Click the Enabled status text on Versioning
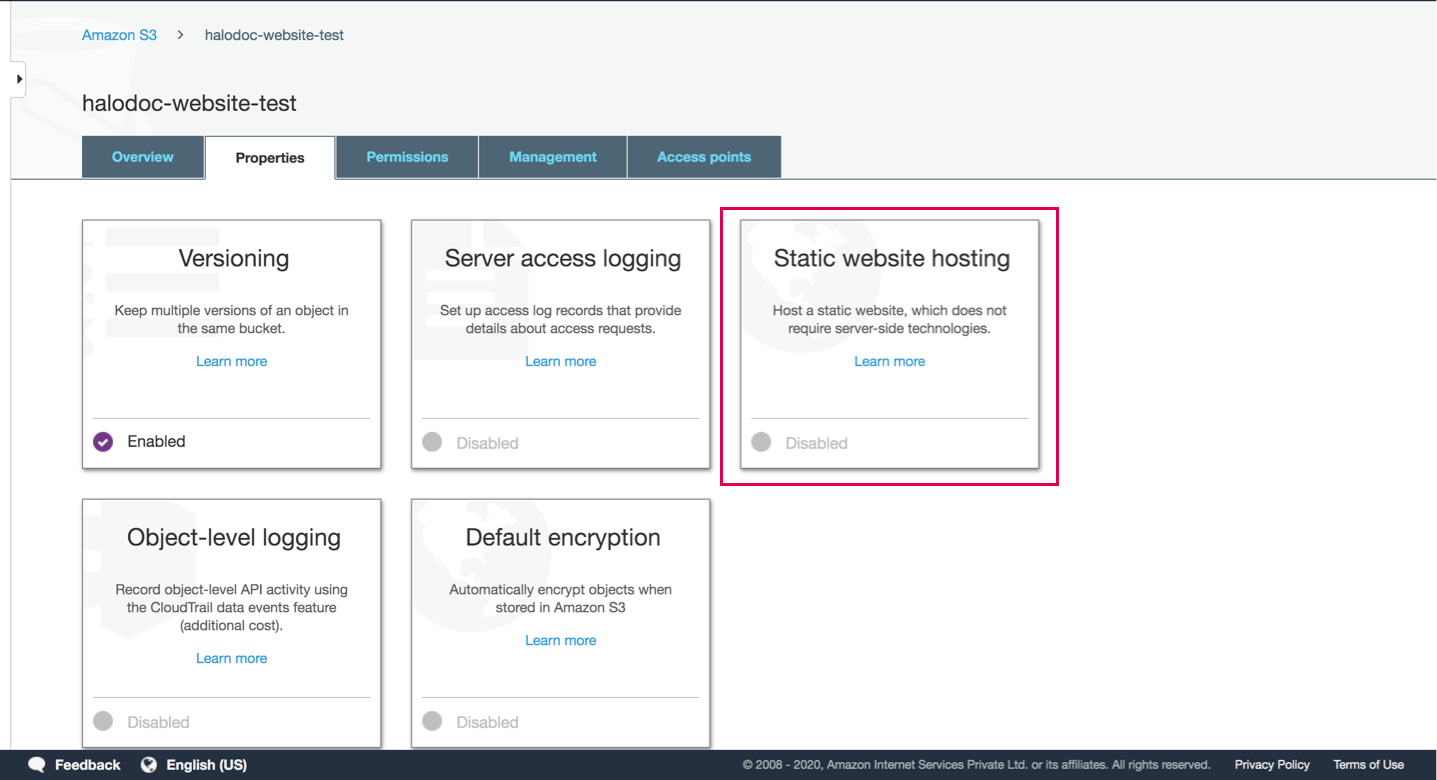This screenshot has width=1437, height=780. [x=156, y=441]
